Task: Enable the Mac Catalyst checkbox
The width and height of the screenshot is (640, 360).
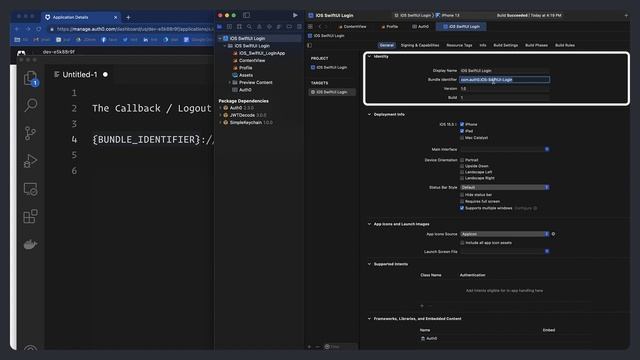Action: 462,138
